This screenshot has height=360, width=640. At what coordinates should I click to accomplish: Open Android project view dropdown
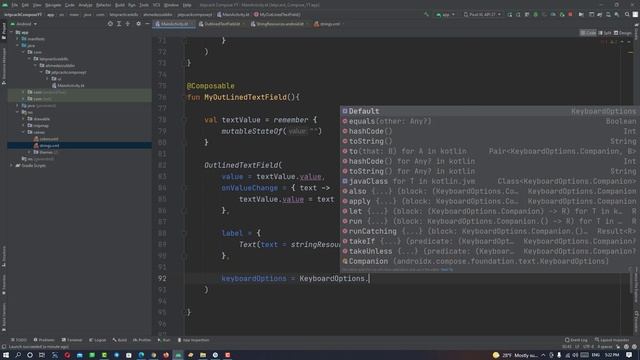(x=24, y=24)
